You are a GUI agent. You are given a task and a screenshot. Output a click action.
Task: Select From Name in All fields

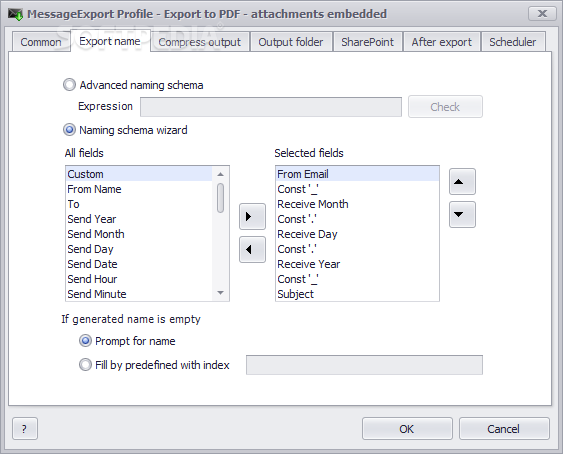point(139,189)
